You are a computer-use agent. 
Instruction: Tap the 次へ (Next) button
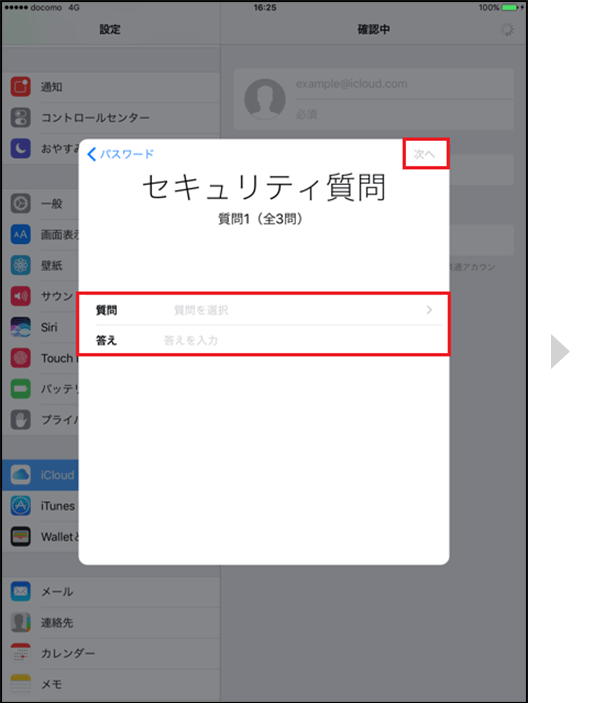point(425,154)
